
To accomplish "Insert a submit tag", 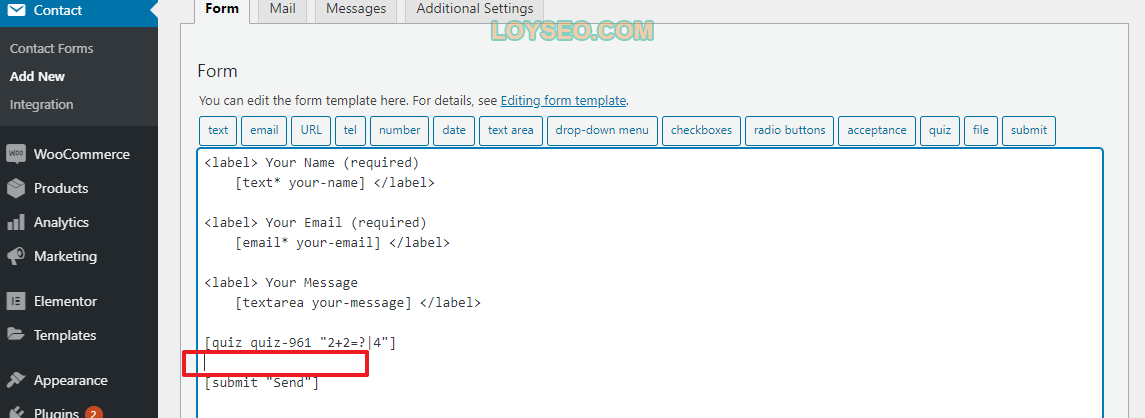I will tap(1028, 130).
